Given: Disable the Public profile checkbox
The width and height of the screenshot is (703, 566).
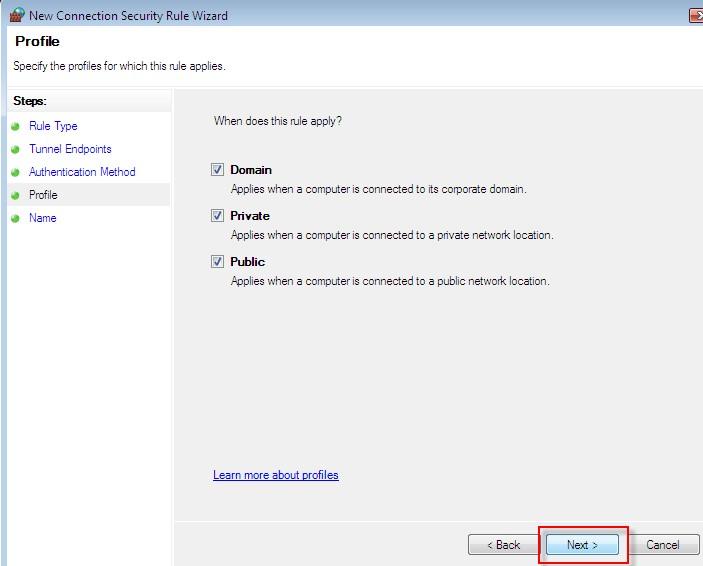Looking at the screenshot, I should pos(217,262).
